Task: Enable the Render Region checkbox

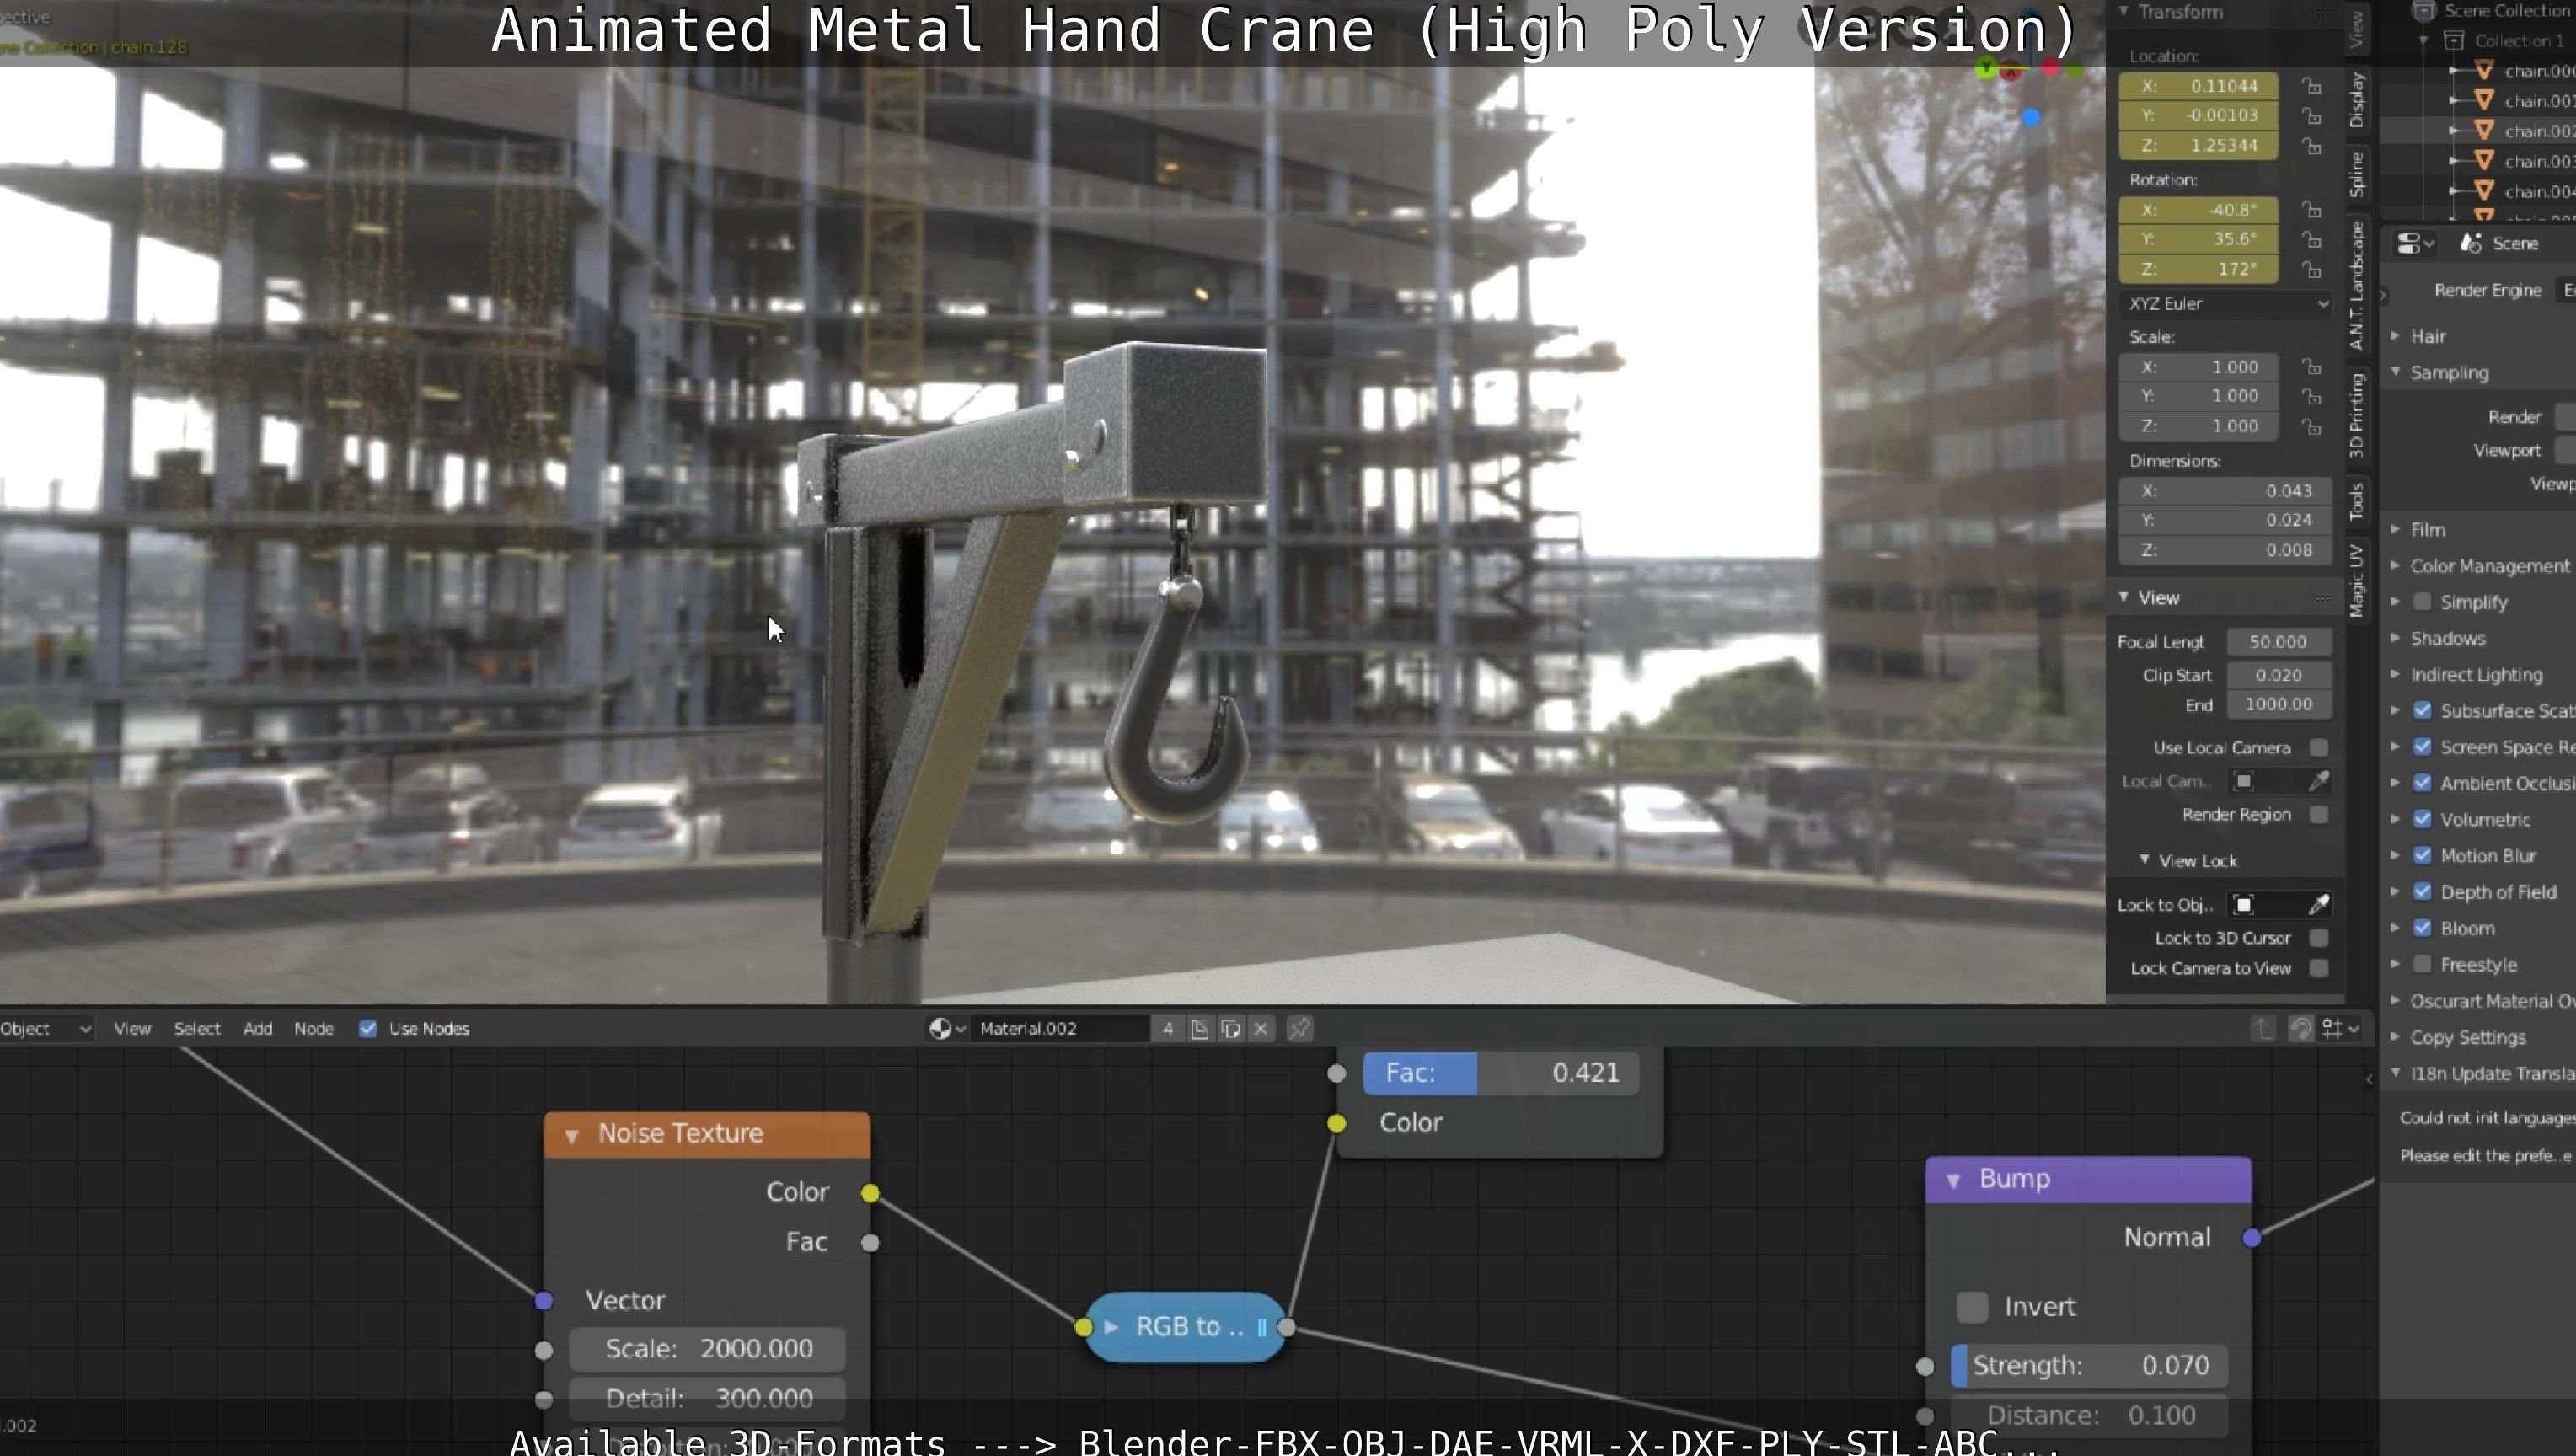Action: (x=2319, y=814)
